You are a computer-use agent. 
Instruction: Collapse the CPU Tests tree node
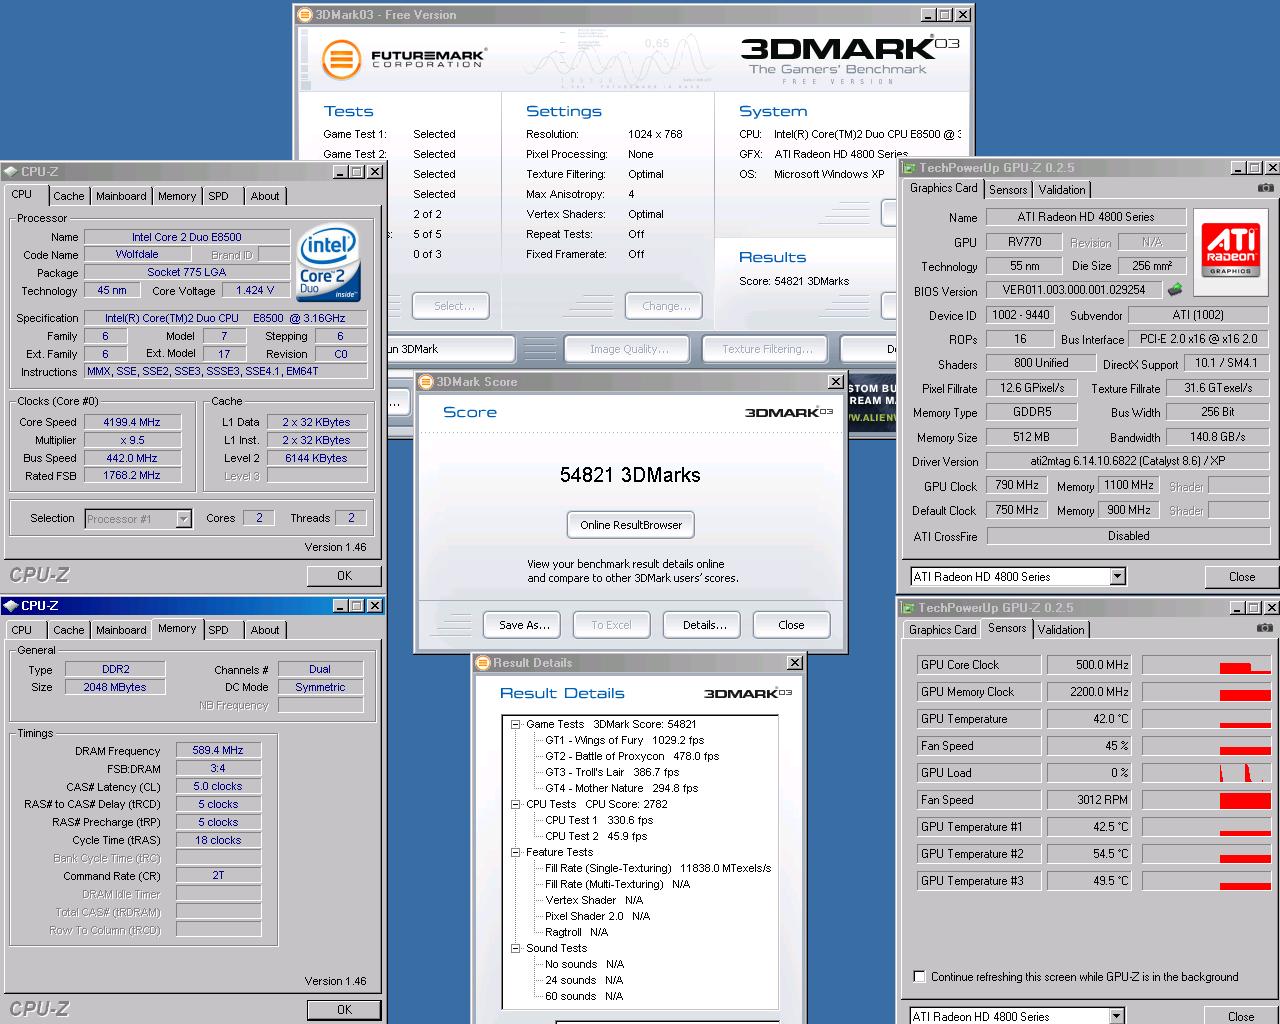tap(515, 804)
